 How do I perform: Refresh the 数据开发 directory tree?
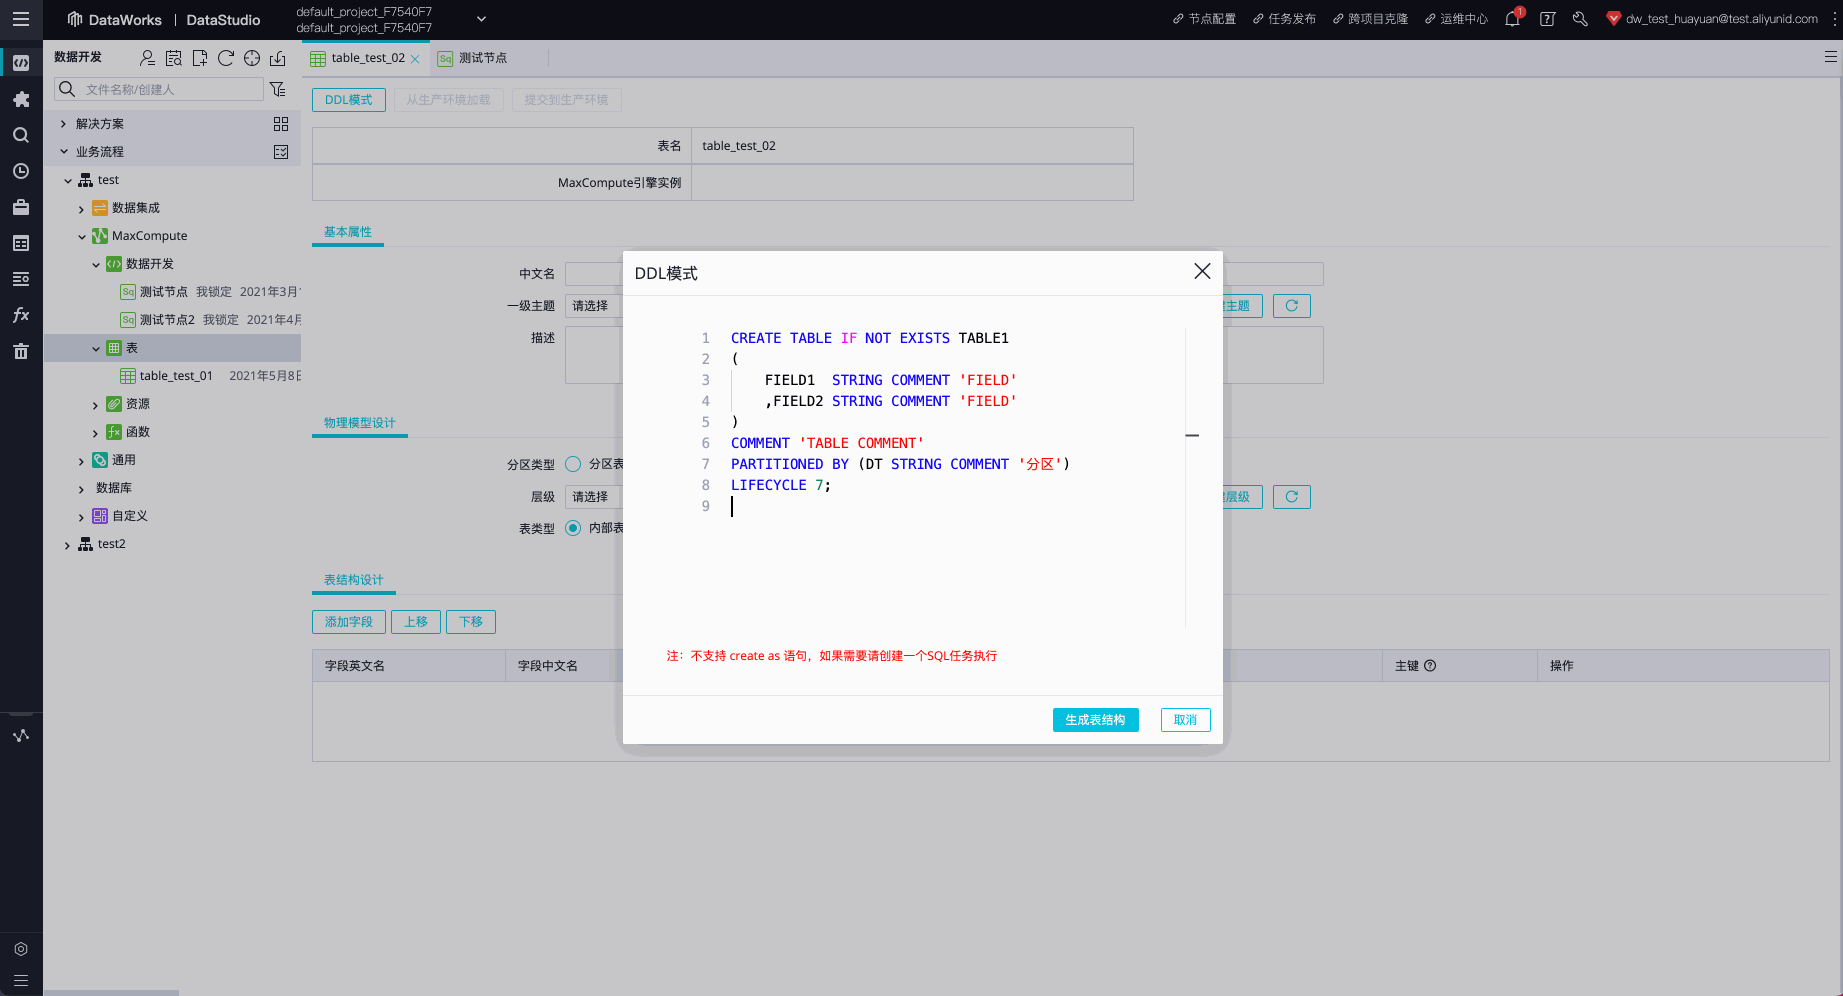[x=226, y=58]
